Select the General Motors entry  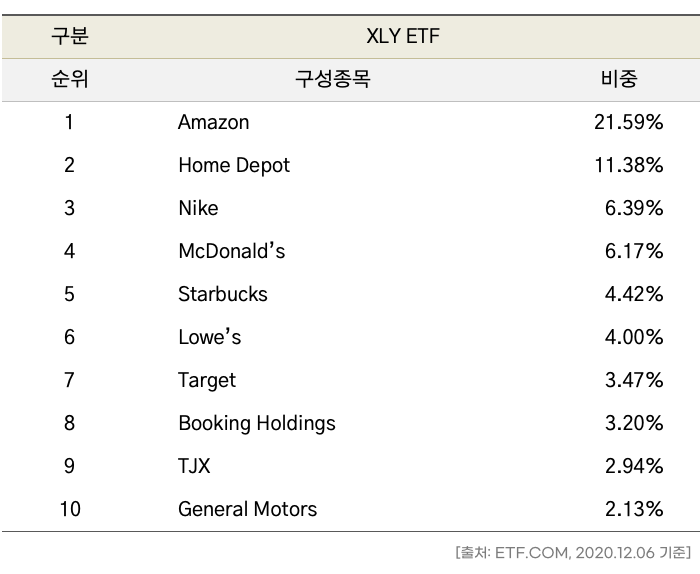pyautogui.click(x=247, y=509)
